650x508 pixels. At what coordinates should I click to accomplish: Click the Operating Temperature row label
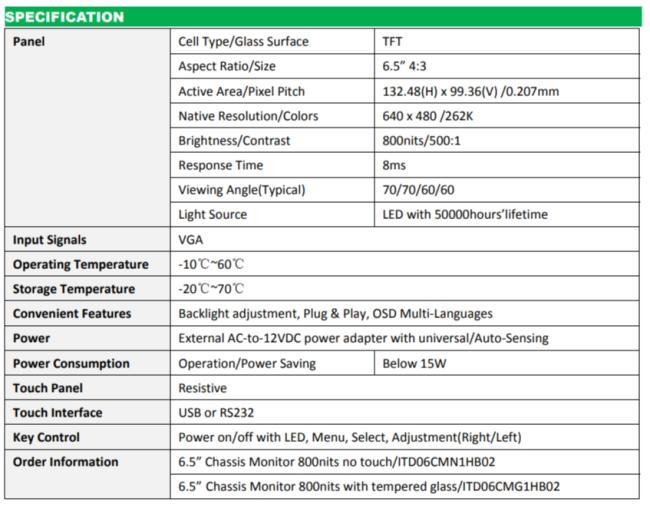pos(80,265)
